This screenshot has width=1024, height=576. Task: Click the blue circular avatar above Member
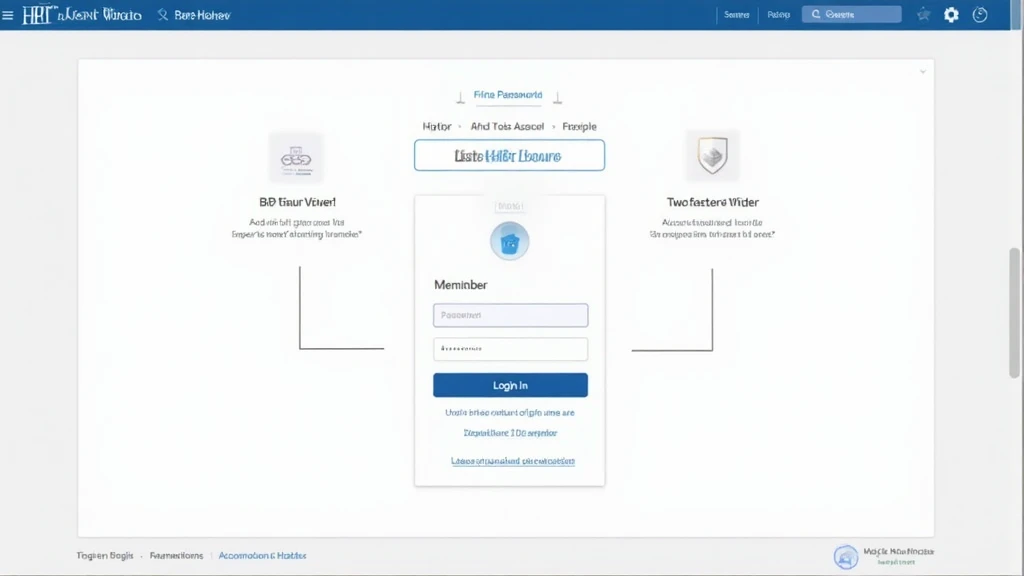(510, 242)
